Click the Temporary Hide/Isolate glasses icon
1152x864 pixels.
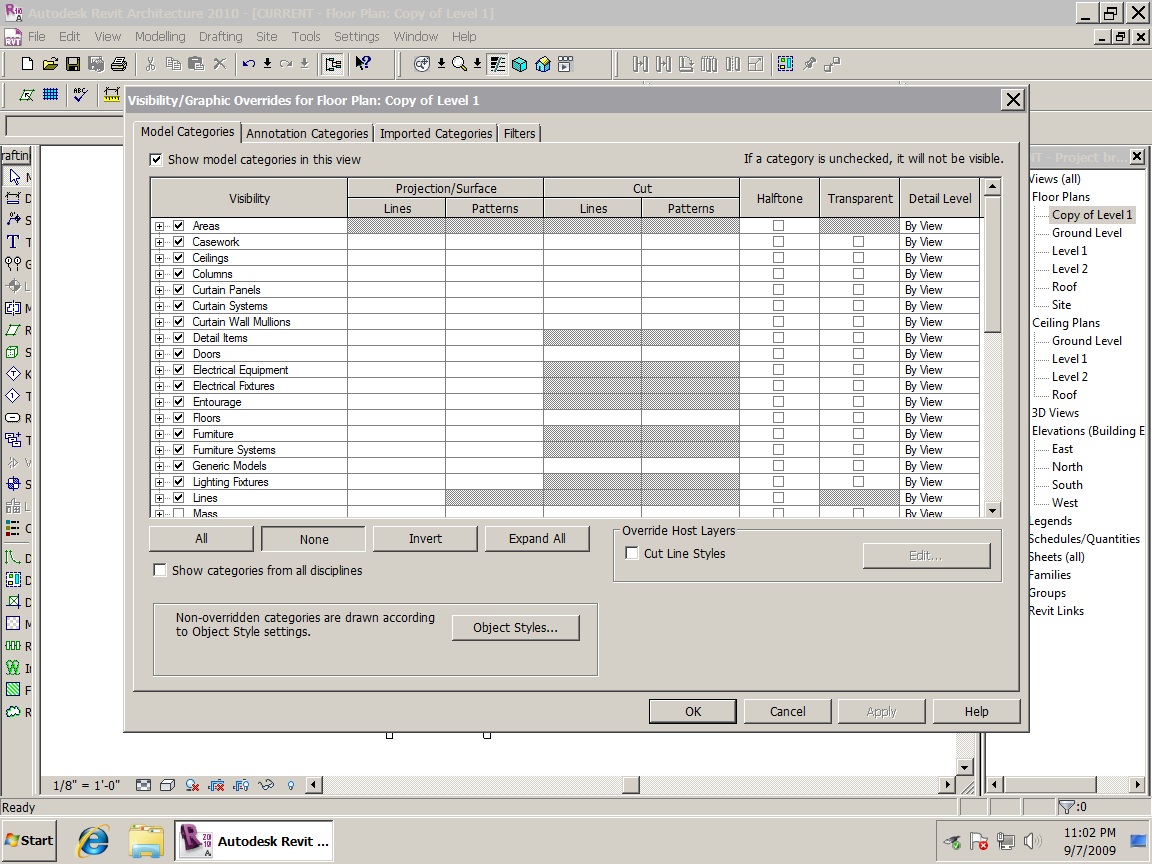click(x=266, y=785)
